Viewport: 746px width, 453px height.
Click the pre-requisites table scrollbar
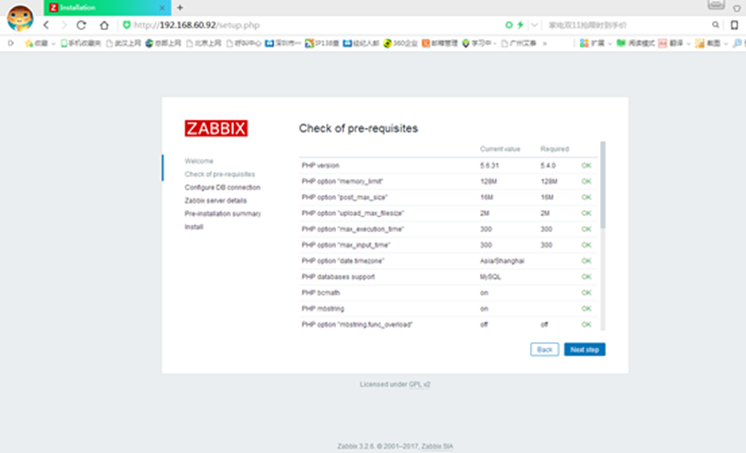603,185
